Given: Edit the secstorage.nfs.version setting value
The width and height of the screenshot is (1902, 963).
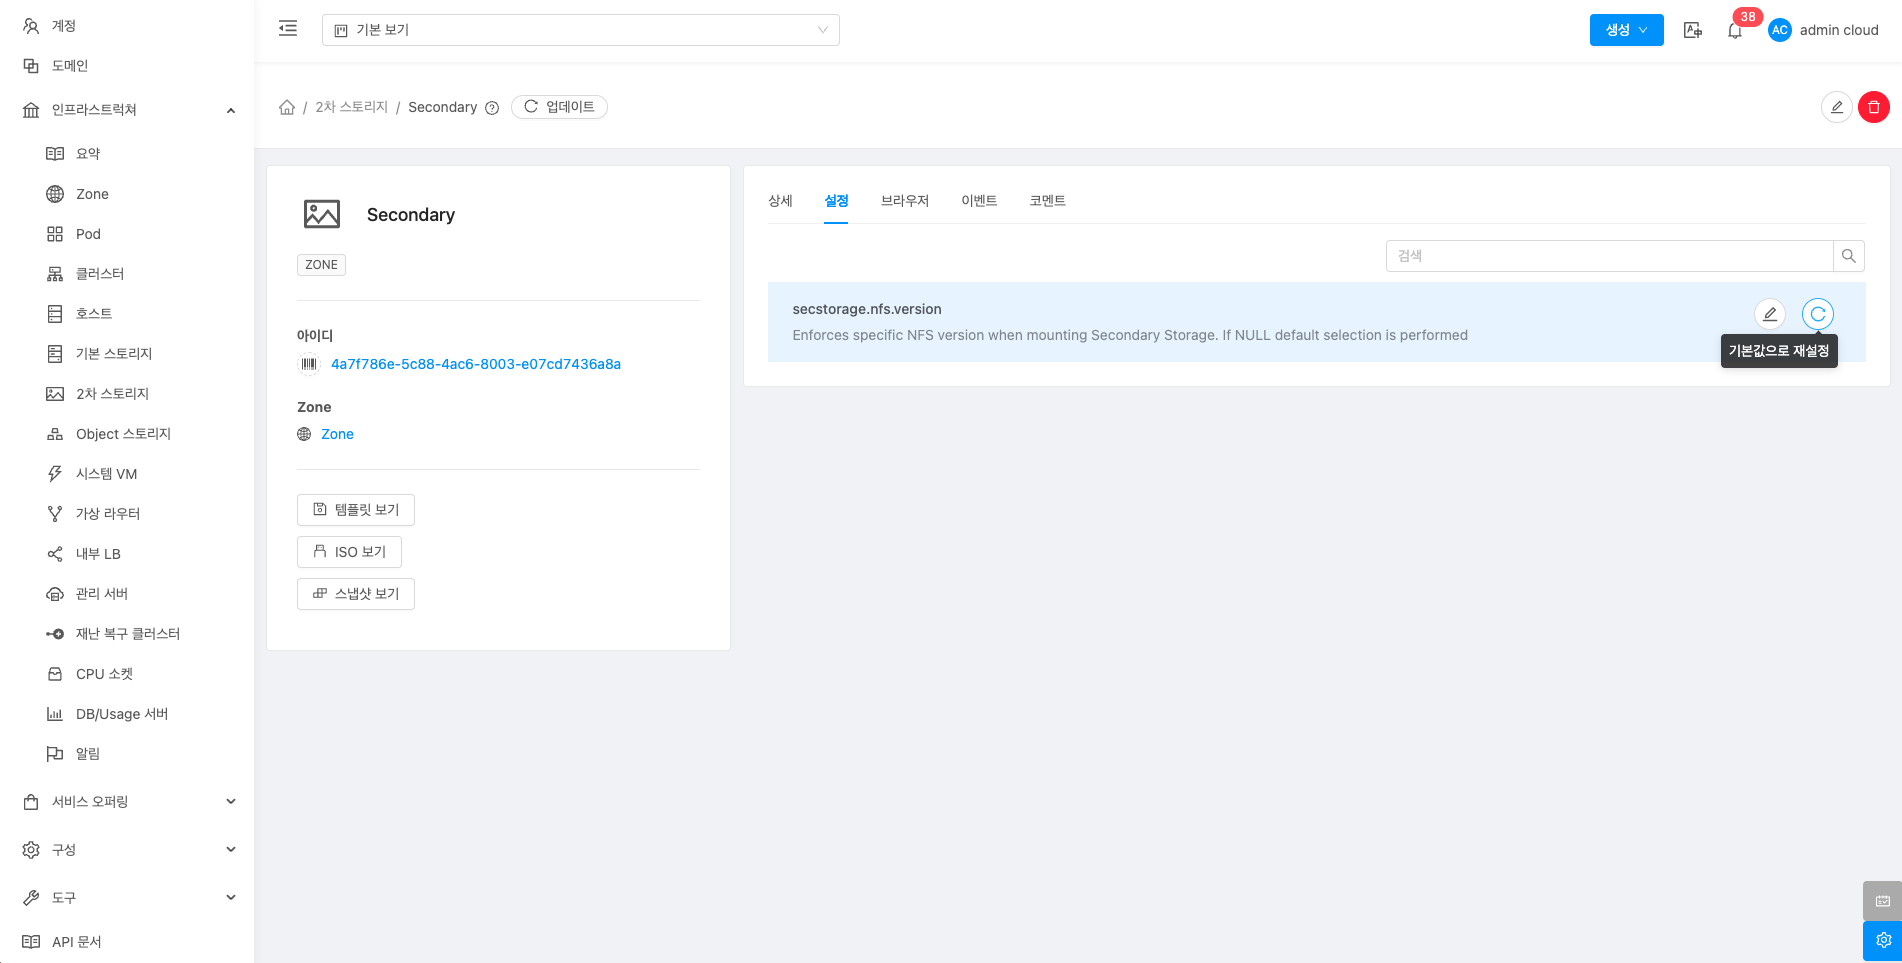Looking at the screenshot, I should tap(1769, 314).
